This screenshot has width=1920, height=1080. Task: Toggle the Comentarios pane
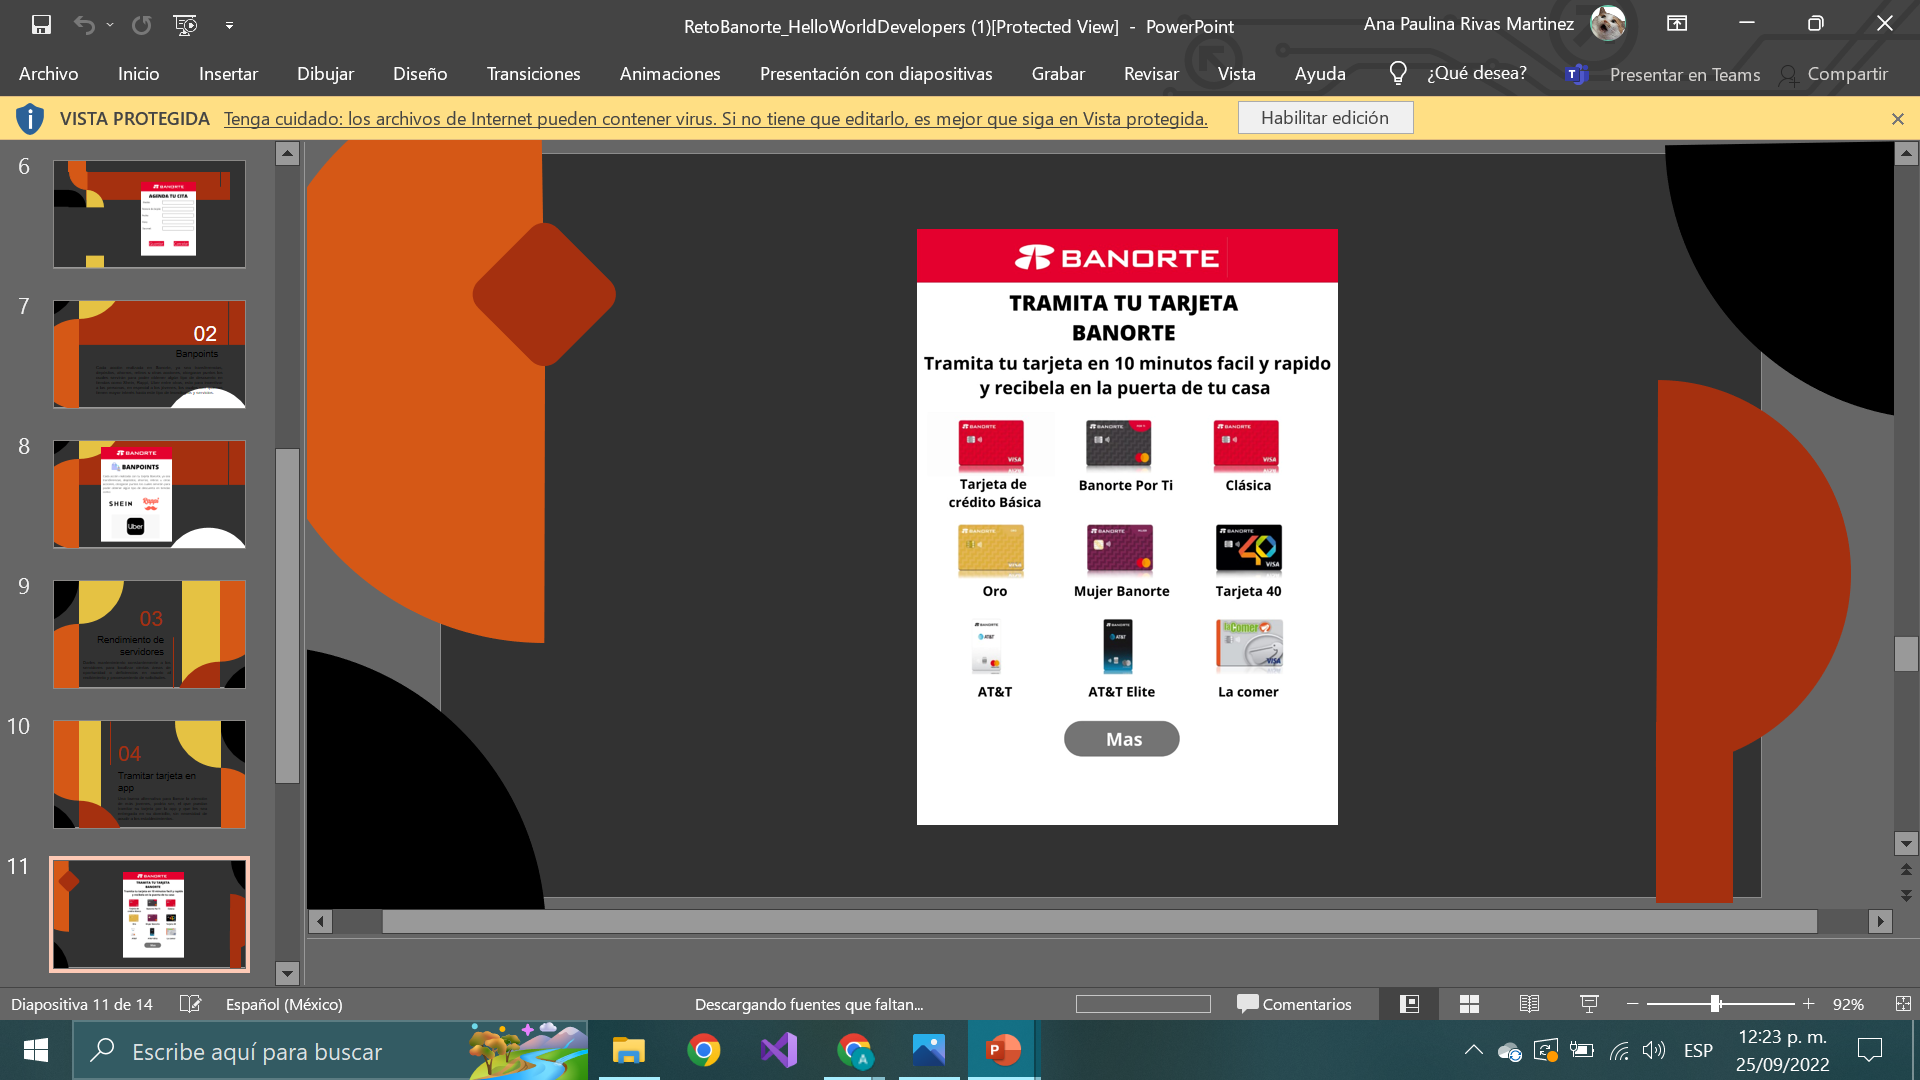click(x=1294, y=1004)
